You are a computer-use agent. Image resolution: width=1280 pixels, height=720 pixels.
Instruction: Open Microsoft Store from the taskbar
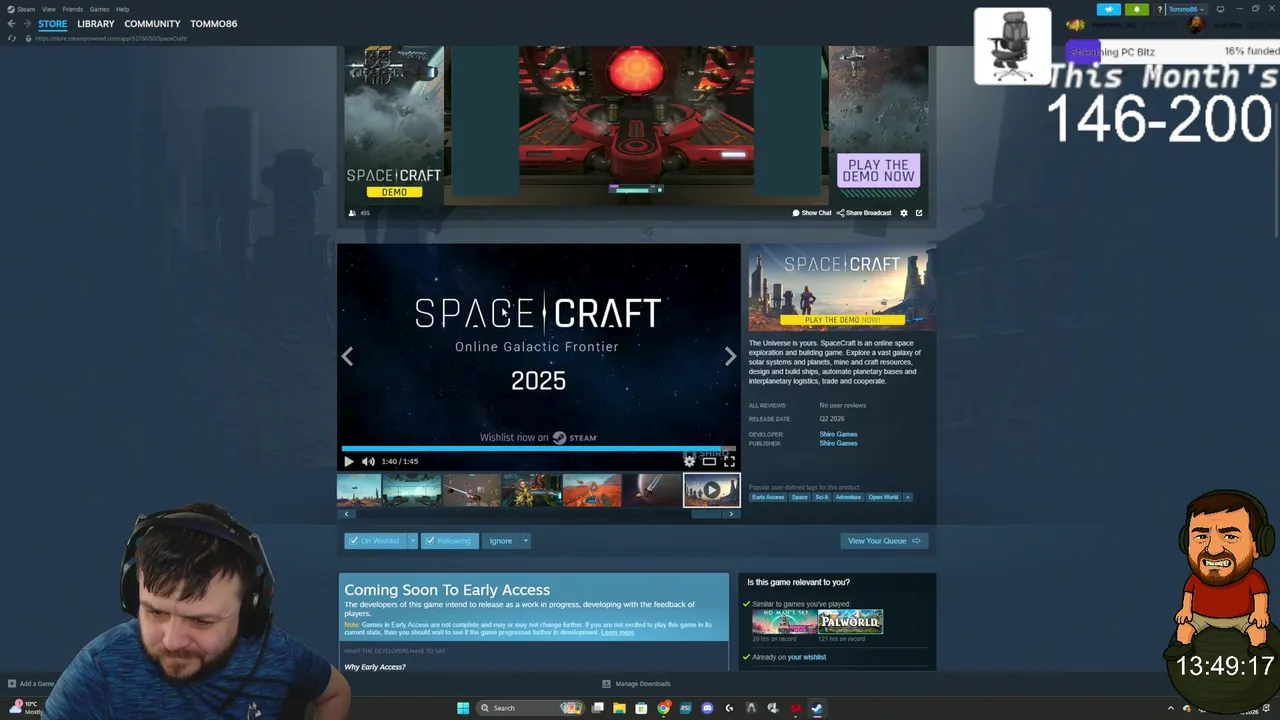pos(641,708)
